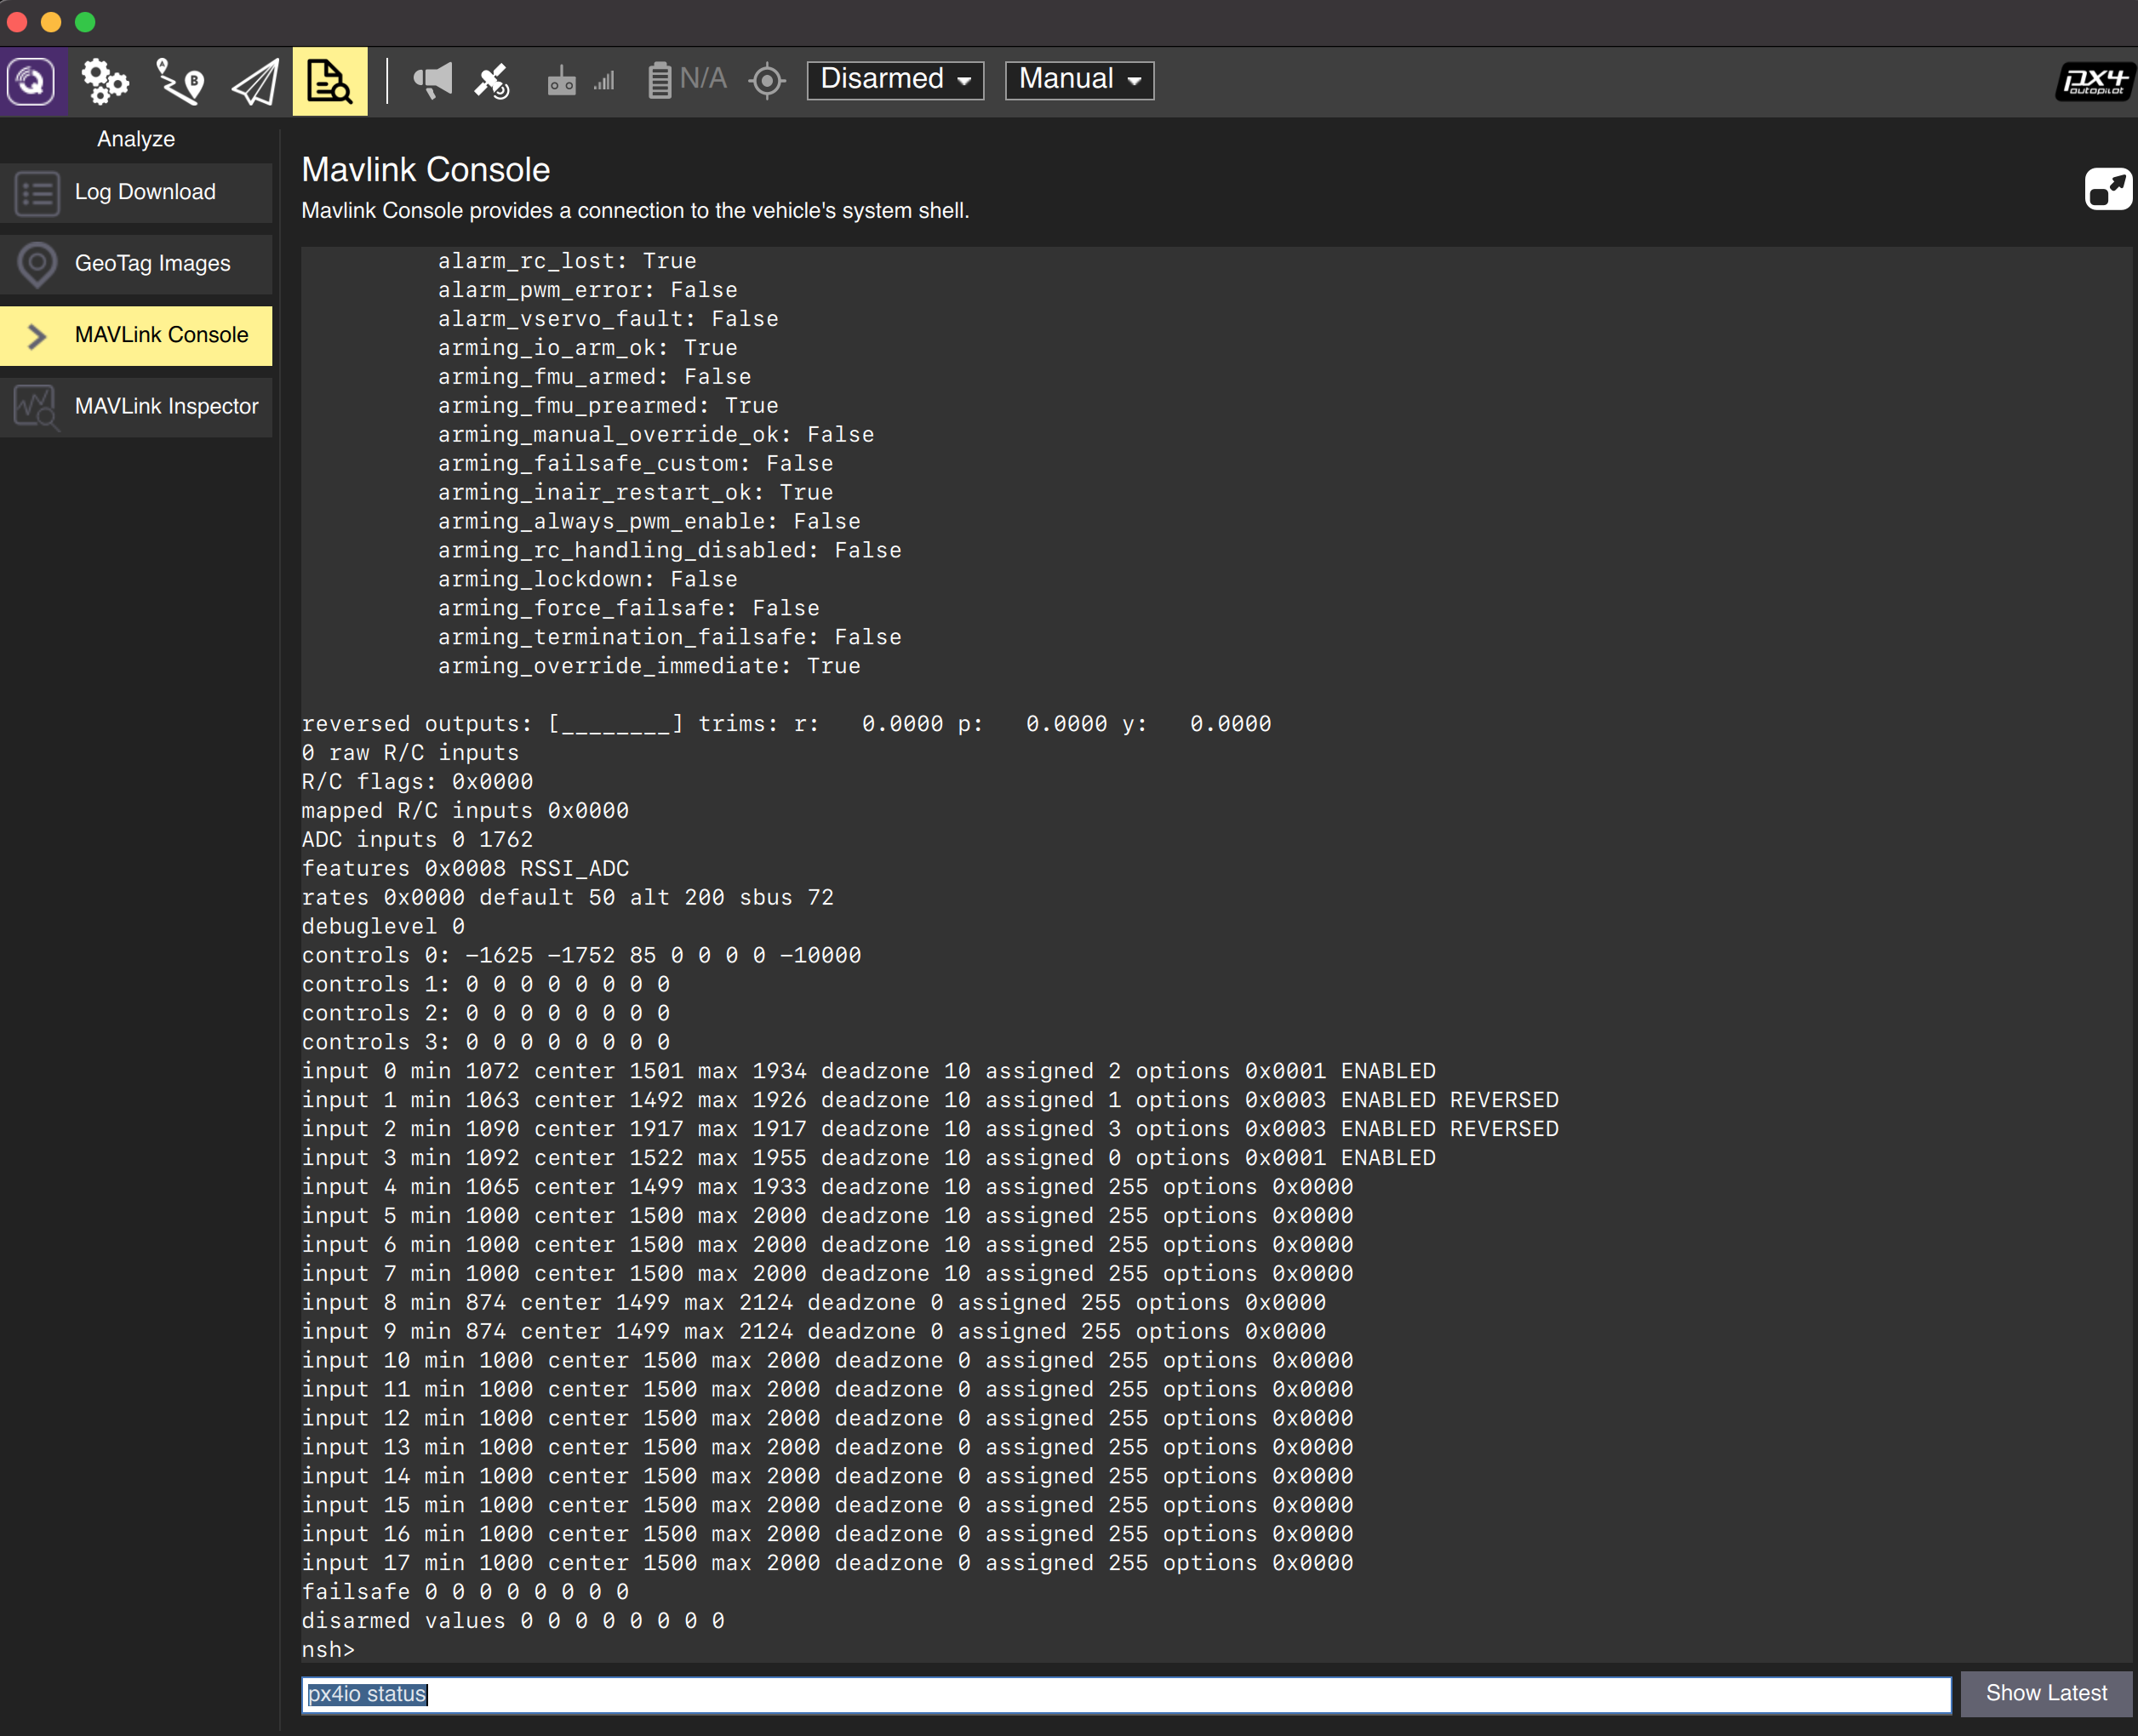
Task: Click the 'input 17 min 1000' line
Action: click(828, 1563)
